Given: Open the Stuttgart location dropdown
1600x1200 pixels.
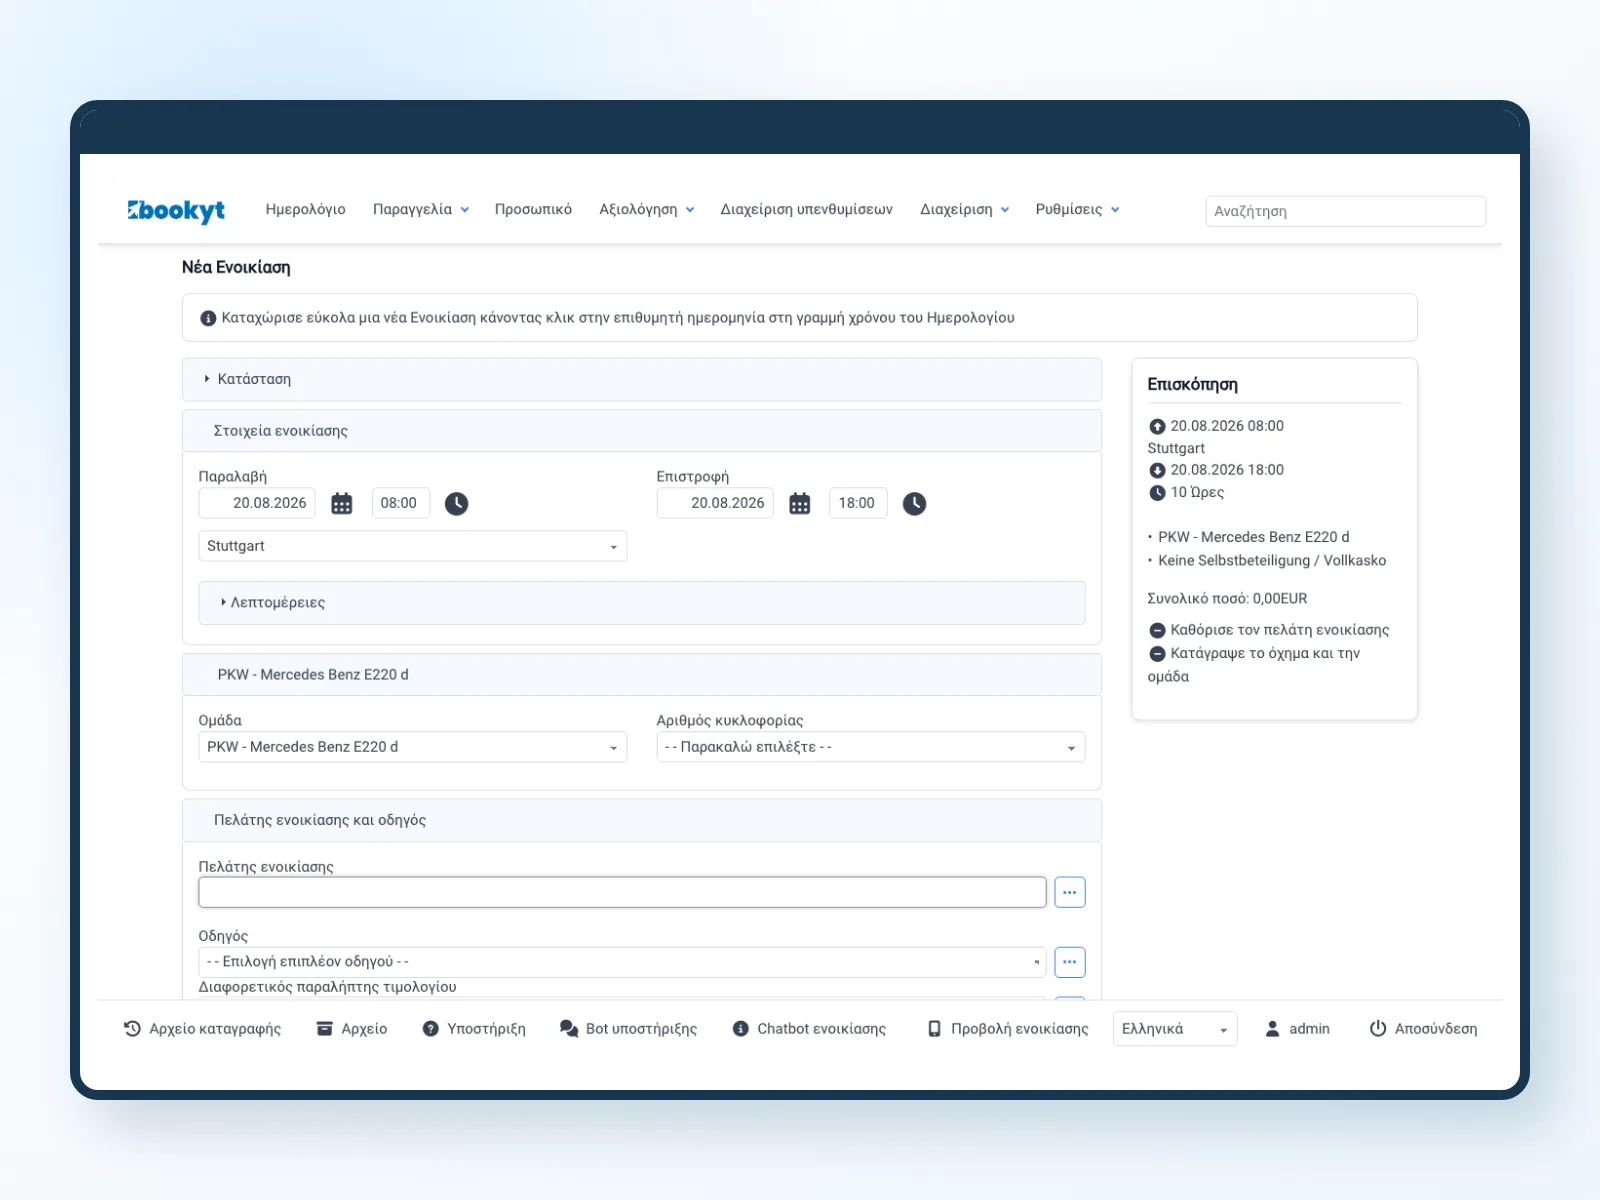Looking at the screenshot, I should pos(413,546).
